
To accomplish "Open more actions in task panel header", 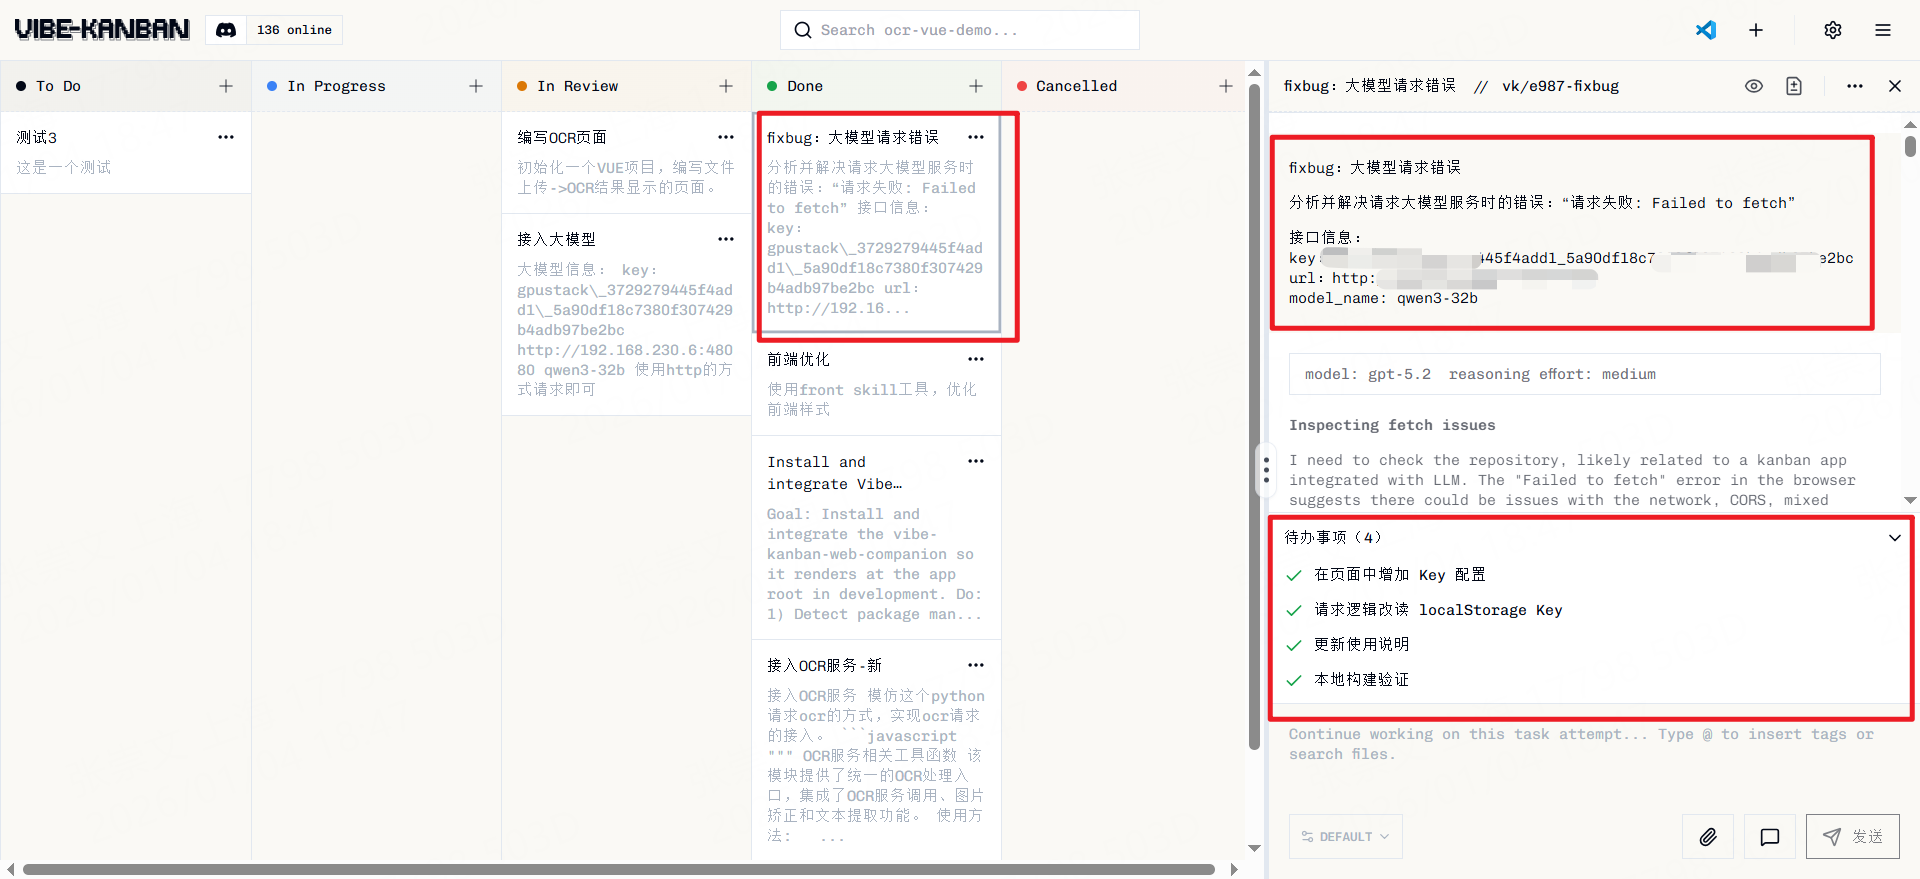I will pyautogui.click(x=1855, y=86).
